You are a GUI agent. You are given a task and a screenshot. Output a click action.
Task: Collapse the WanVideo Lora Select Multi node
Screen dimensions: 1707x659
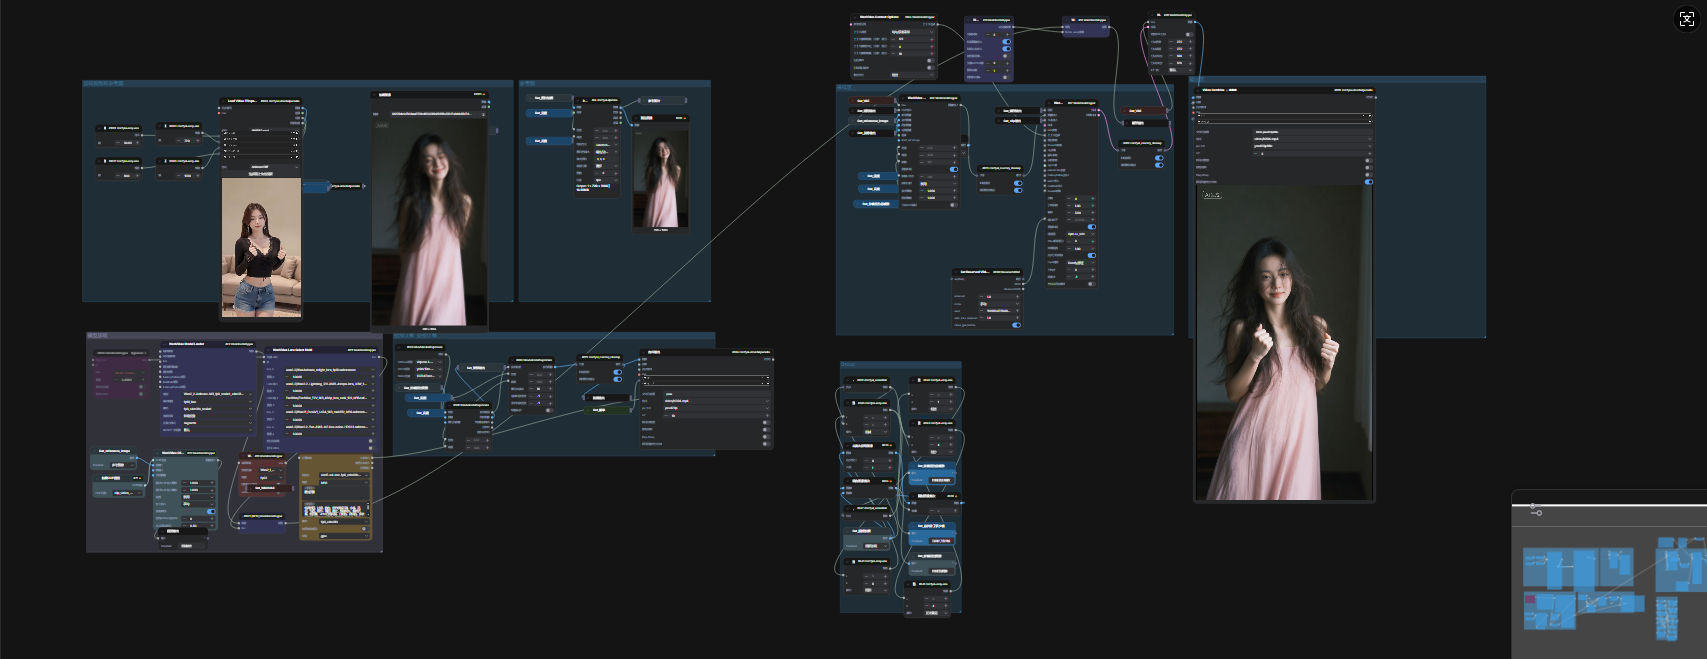pos(268,350)
